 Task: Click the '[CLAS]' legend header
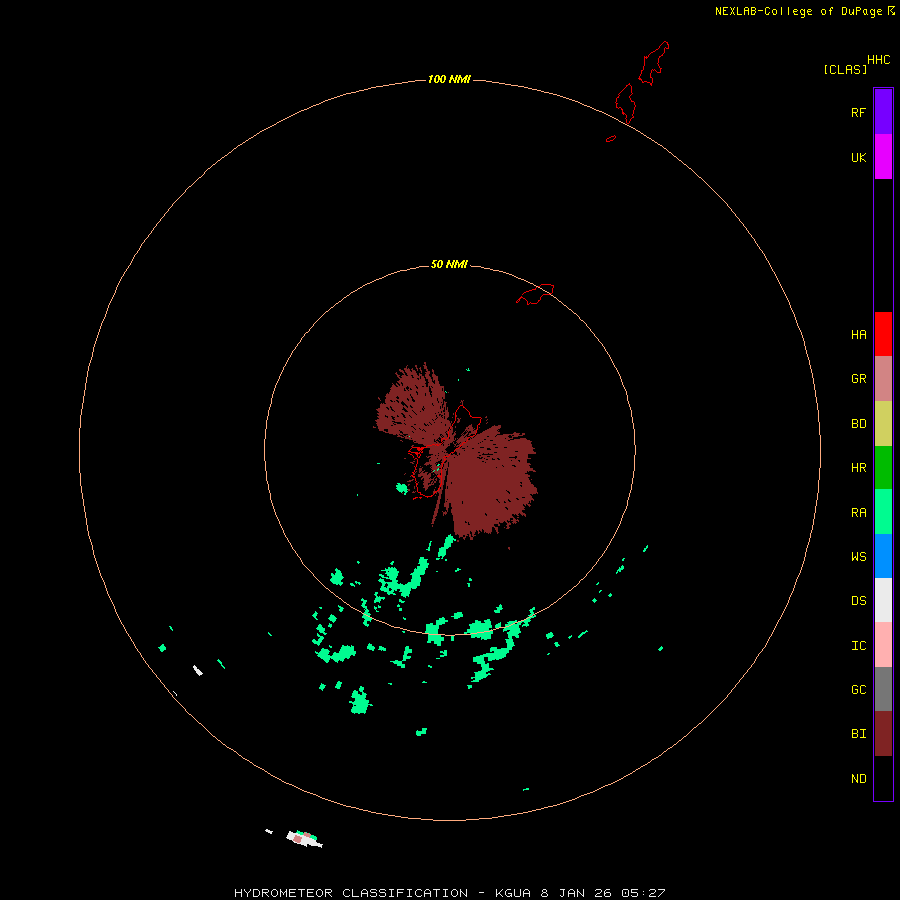(x=845, y=69)
